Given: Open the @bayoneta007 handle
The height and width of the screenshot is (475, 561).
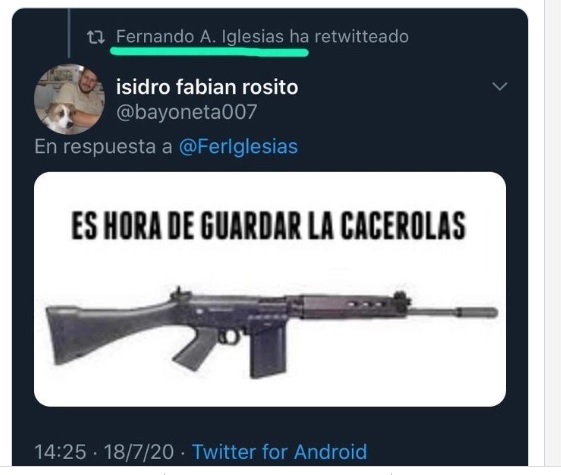Looking at the screenshot, I should point(186,112).
